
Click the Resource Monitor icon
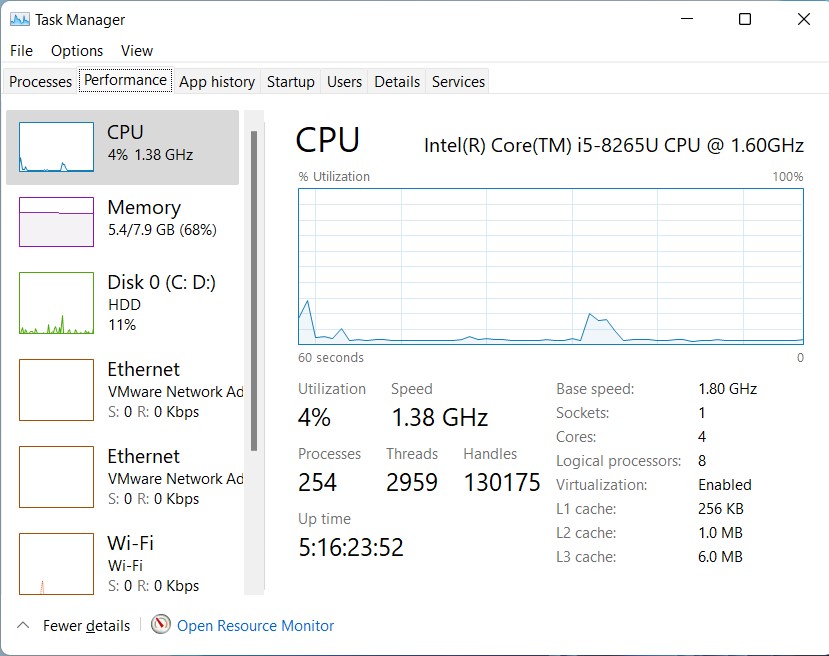[160, 624]
